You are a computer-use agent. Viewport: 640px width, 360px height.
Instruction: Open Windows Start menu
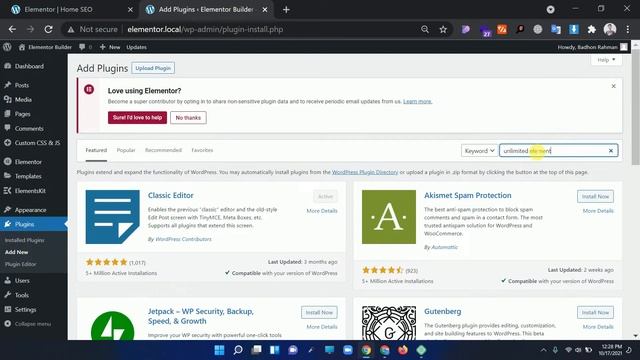pyautogui.click(x=219, y=350)
